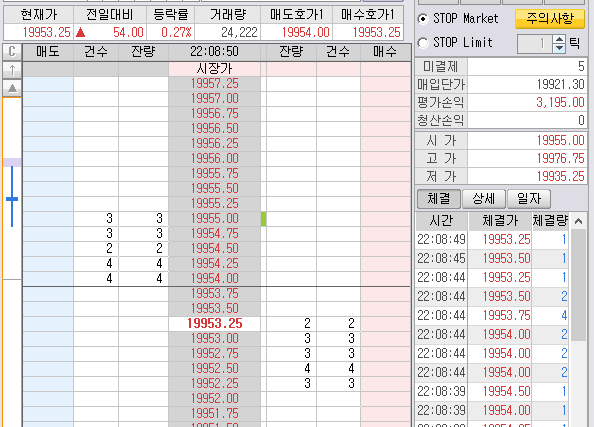
Task: Click the 현재가 value 19953.25 in summary
Action: pyautogui.click(x=38, y=33)
